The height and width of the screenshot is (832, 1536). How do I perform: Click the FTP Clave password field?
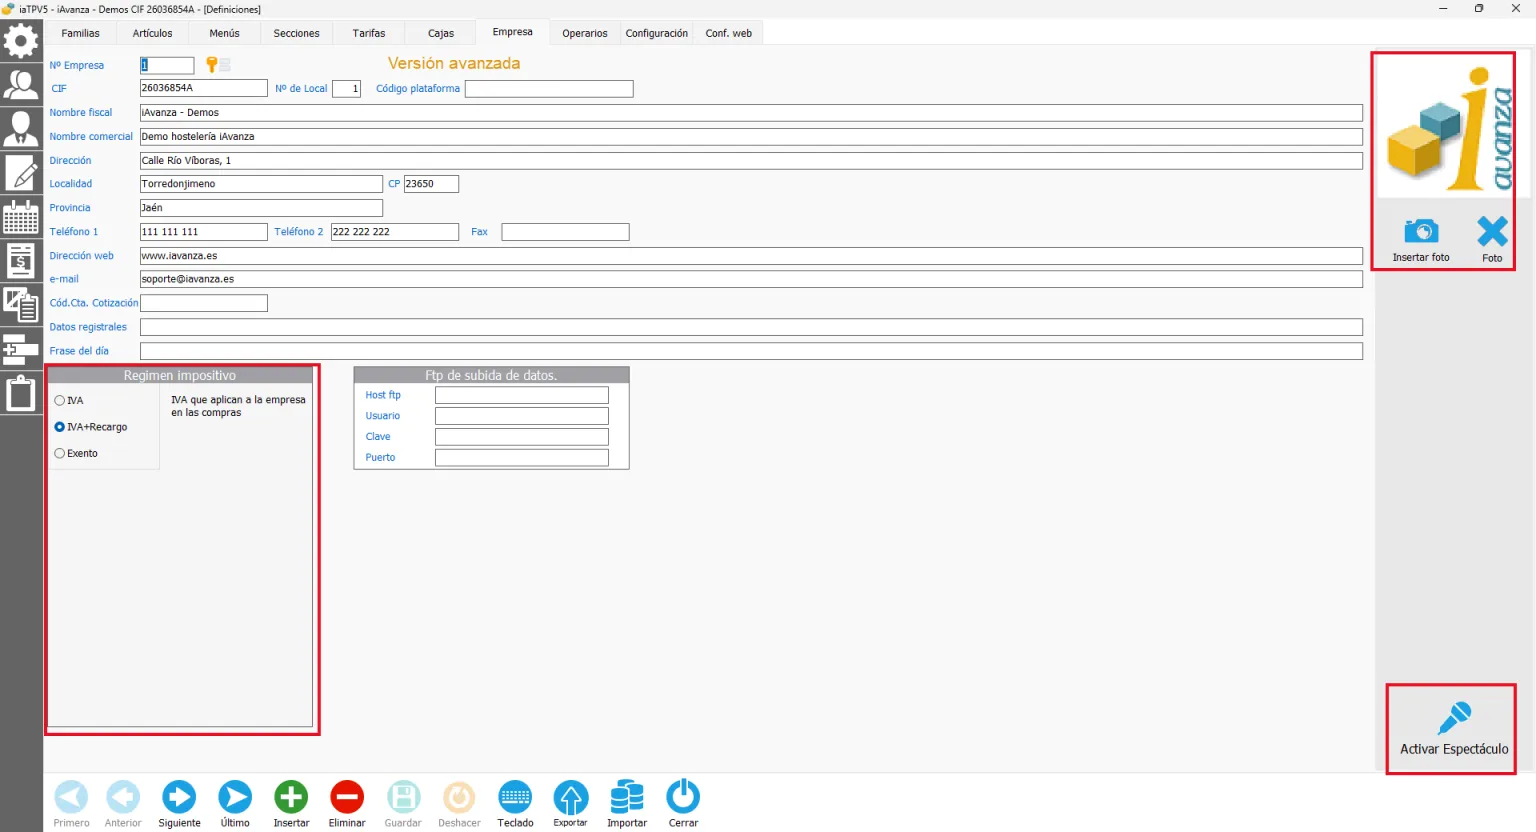[x=522, y=437]
